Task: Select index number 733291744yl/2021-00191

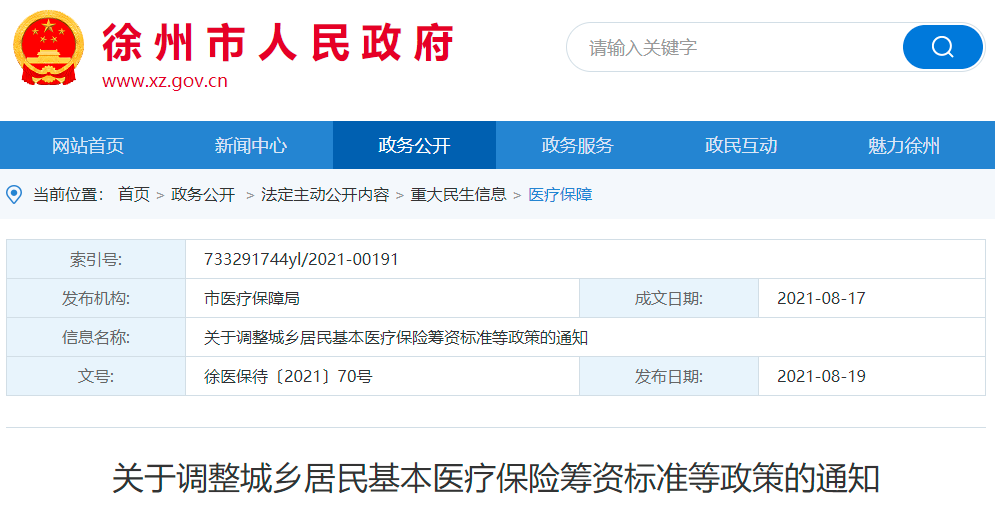Action: click(301, 259)
